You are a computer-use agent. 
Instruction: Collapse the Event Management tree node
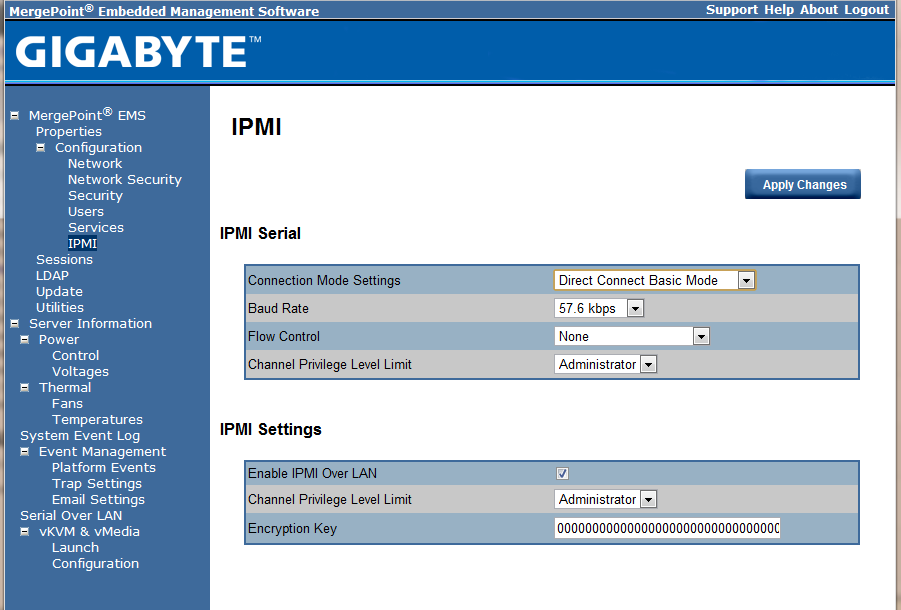25,452
